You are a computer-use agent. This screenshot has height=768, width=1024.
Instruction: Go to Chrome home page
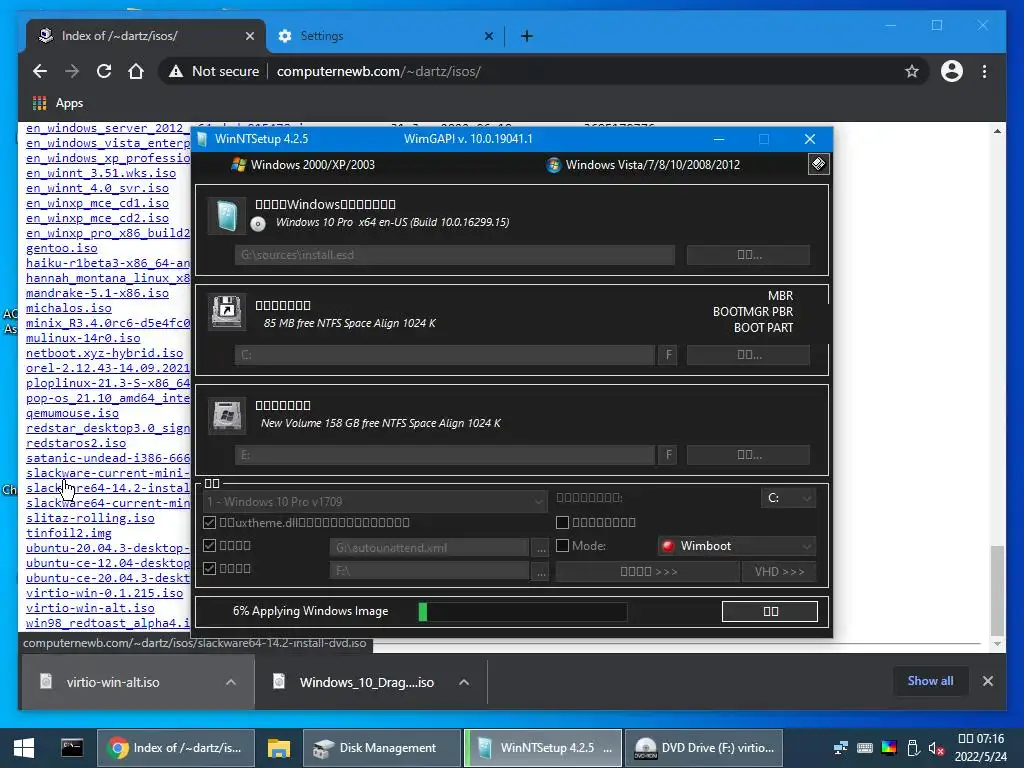click(x=136, y=71)
